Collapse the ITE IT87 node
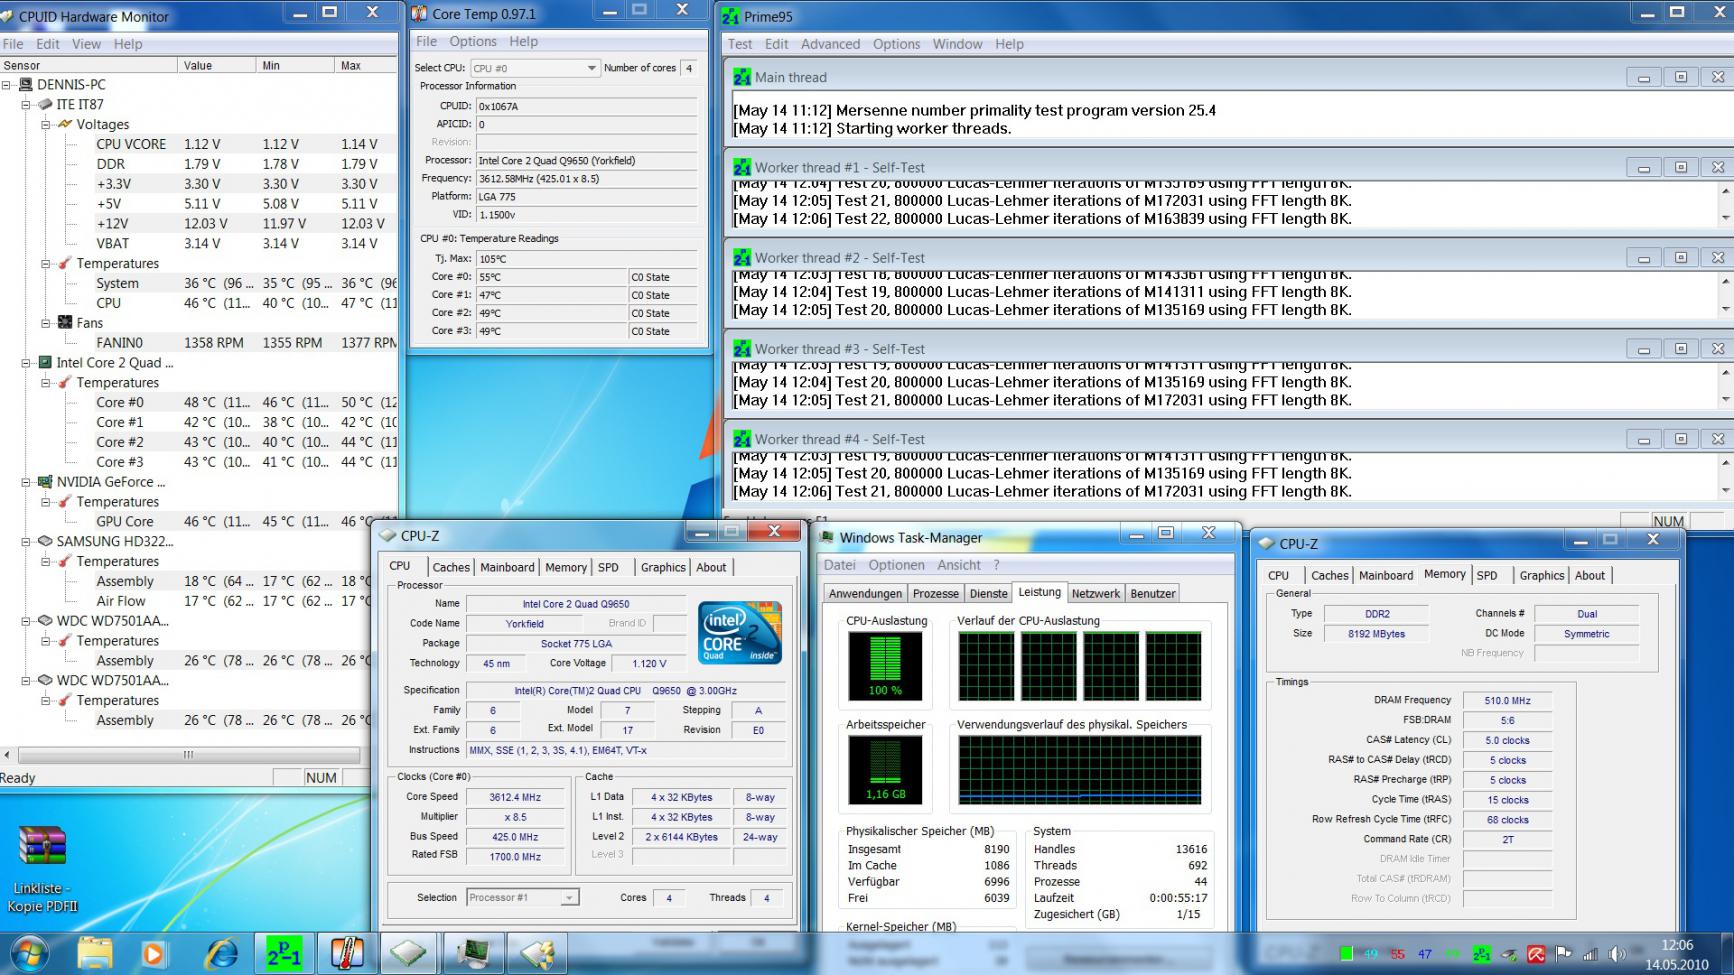The width and height of the screenshot is (1734, 975). coord(27,105)
